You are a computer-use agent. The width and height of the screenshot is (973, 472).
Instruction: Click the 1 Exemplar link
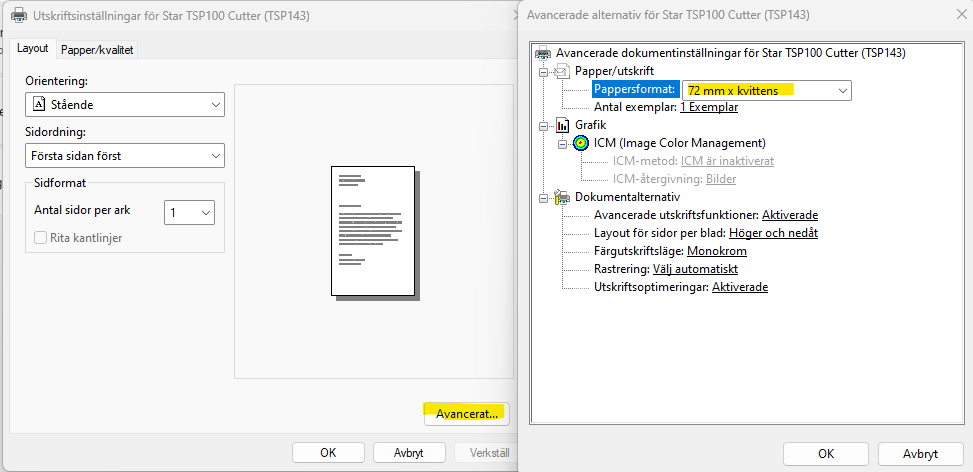point(709,107)
